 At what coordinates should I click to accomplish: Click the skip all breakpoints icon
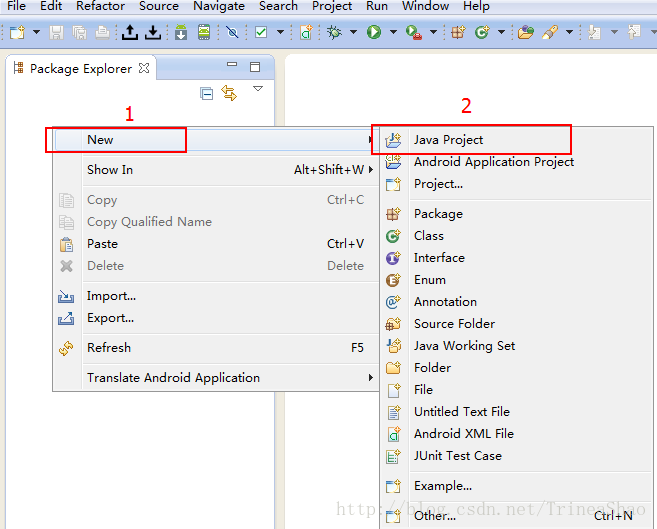coord(232,32)
